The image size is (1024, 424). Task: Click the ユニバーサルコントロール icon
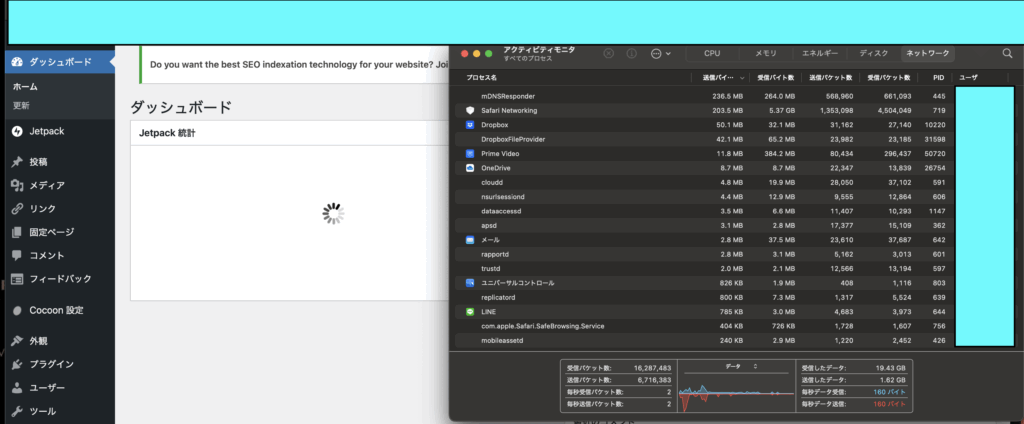click(470, 283)
